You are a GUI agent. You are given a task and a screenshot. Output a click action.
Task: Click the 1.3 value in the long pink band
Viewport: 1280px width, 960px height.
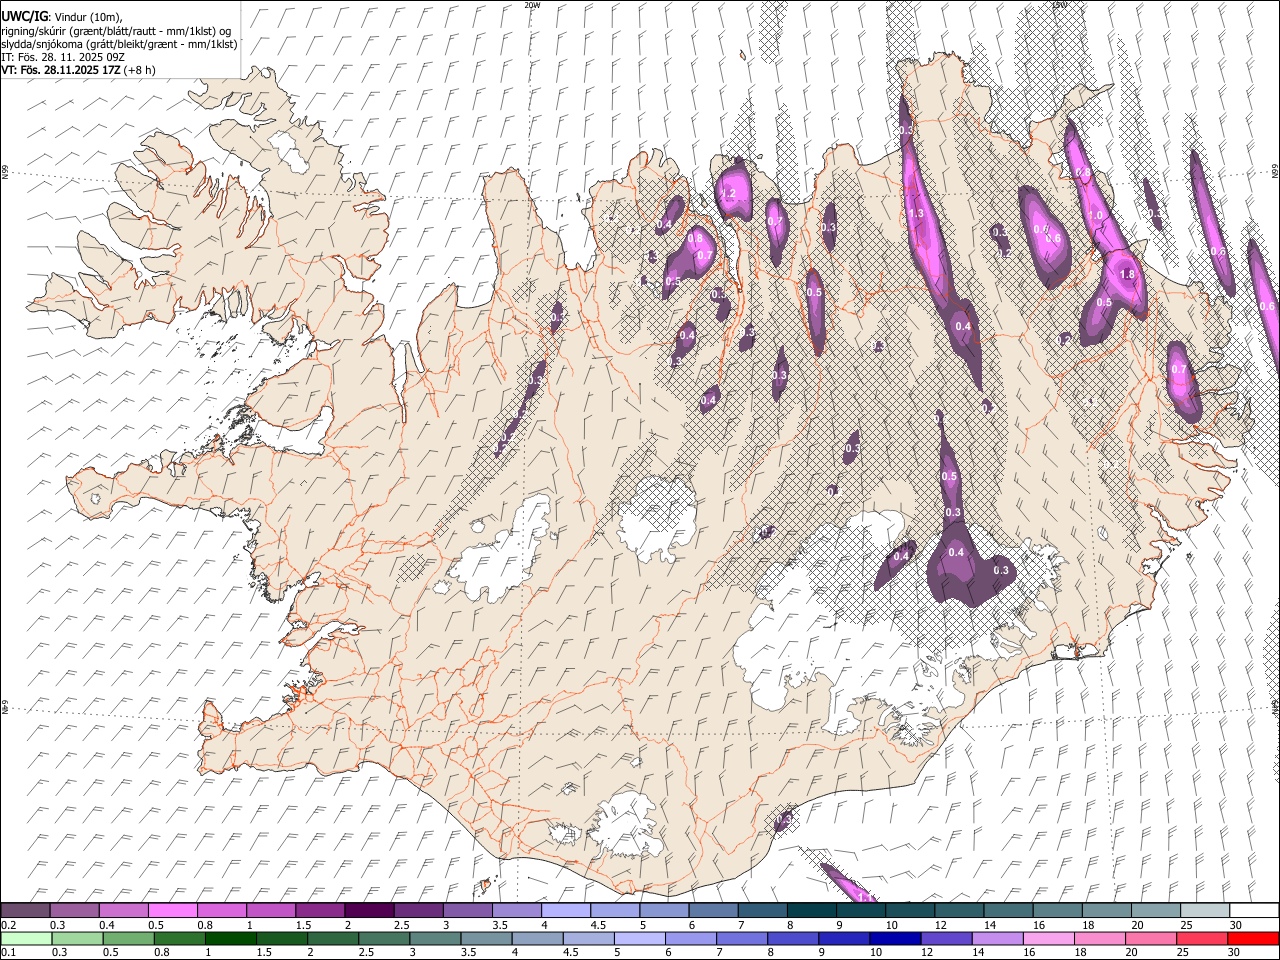pyautogui.click(x=916, y=213)
